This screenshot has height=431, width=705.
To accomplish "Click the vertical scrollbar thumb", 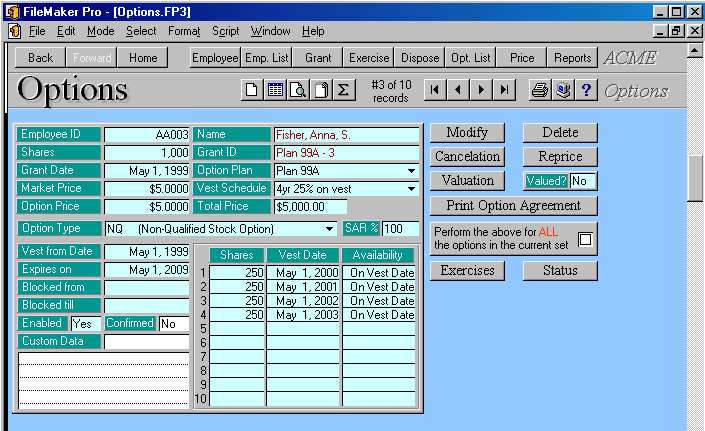I will coord(696,178).
